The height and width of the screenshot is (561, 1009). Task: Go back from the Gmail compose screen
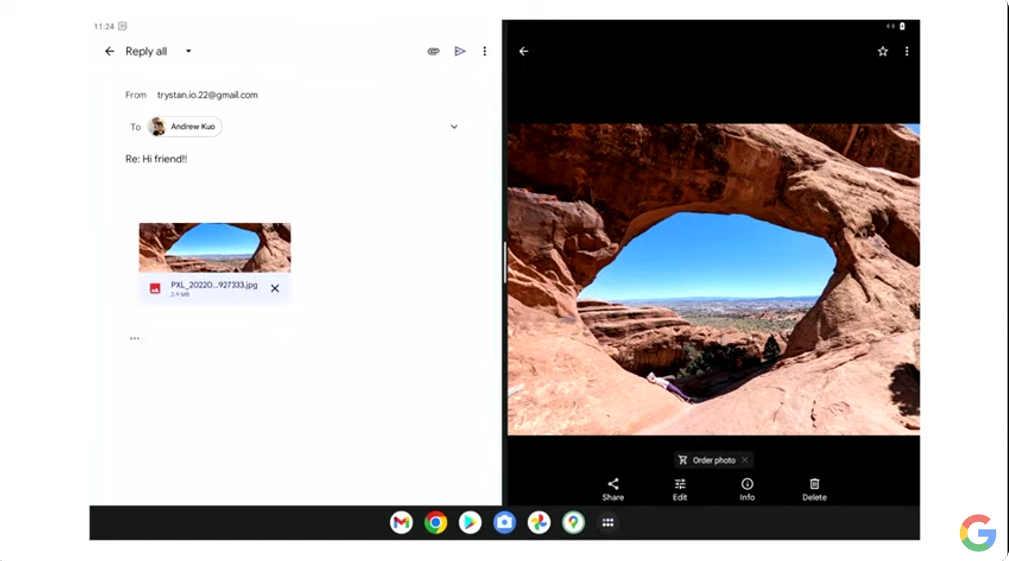[110, 51]
